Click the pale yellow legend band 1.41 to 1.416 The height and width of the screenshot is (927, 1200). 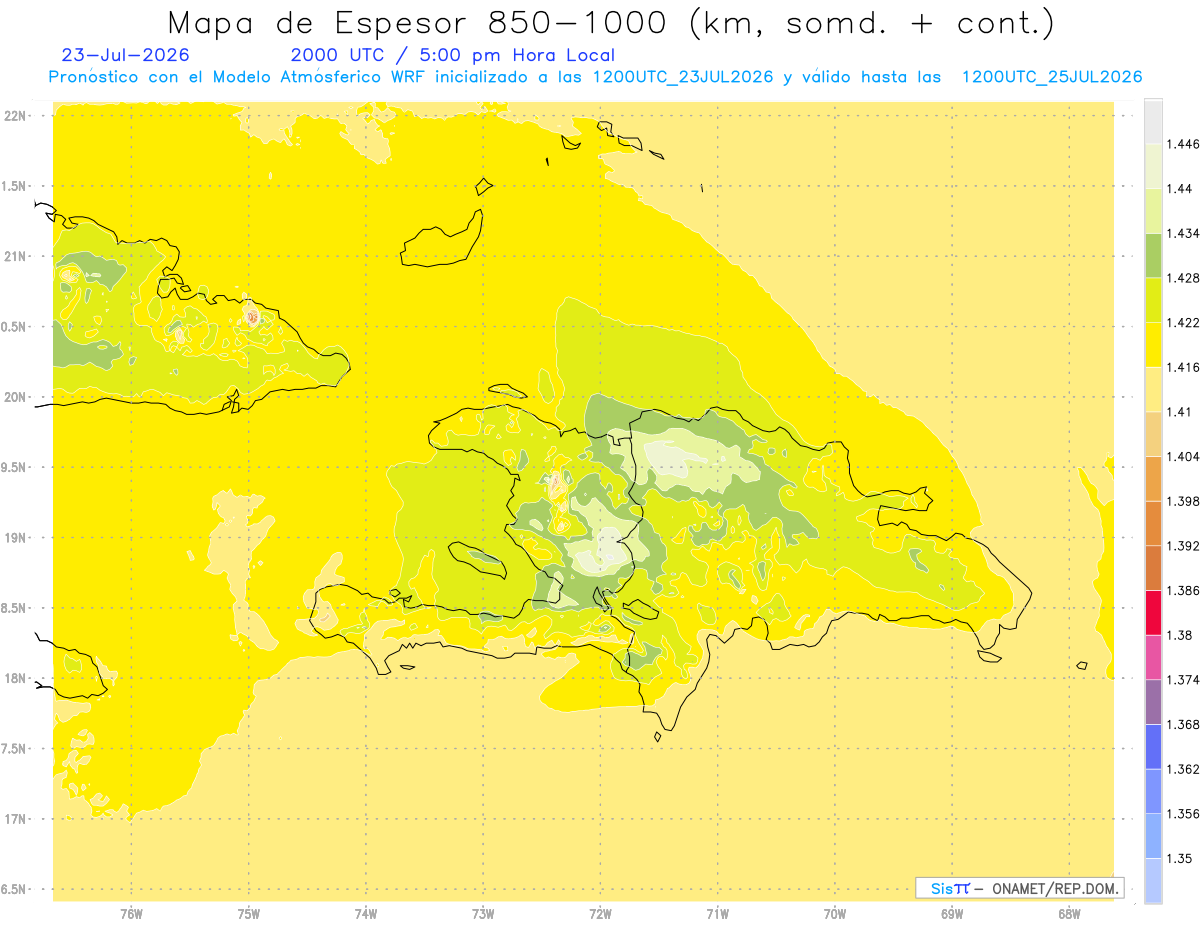[x=1152, y=389]
